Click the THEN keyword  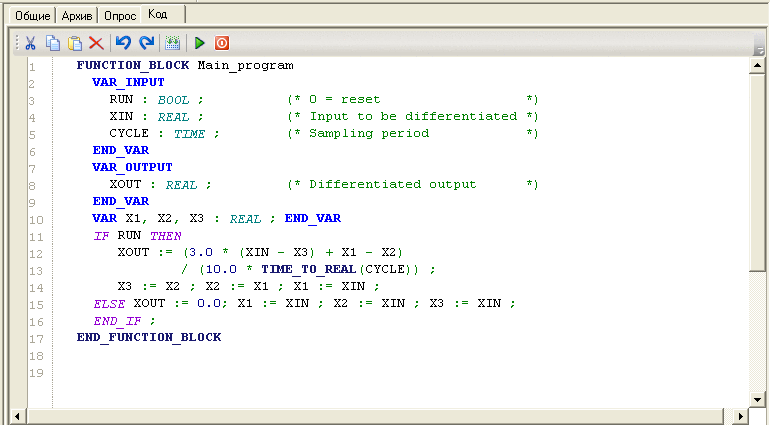[x=165, y=236]
